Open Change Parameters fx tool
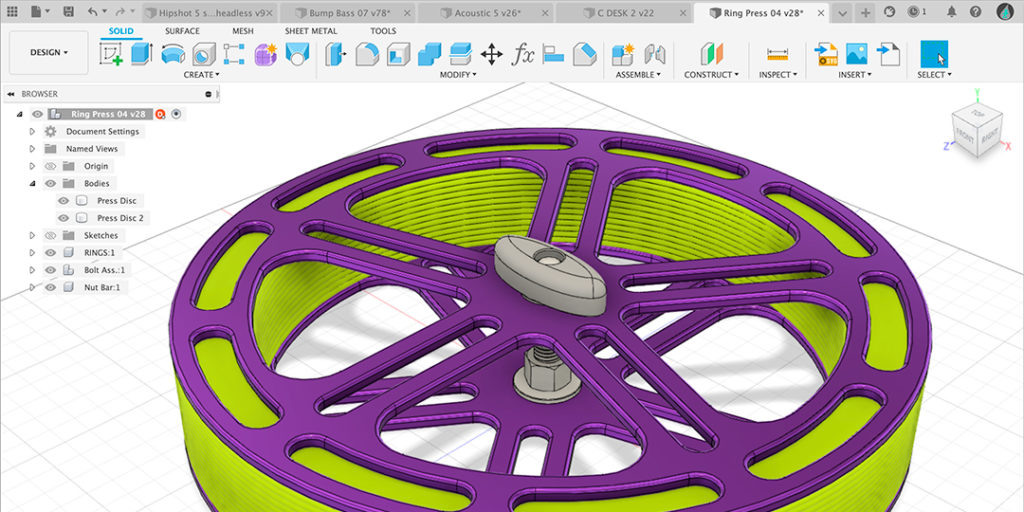 pyautogui.click(x=522, y=54)
